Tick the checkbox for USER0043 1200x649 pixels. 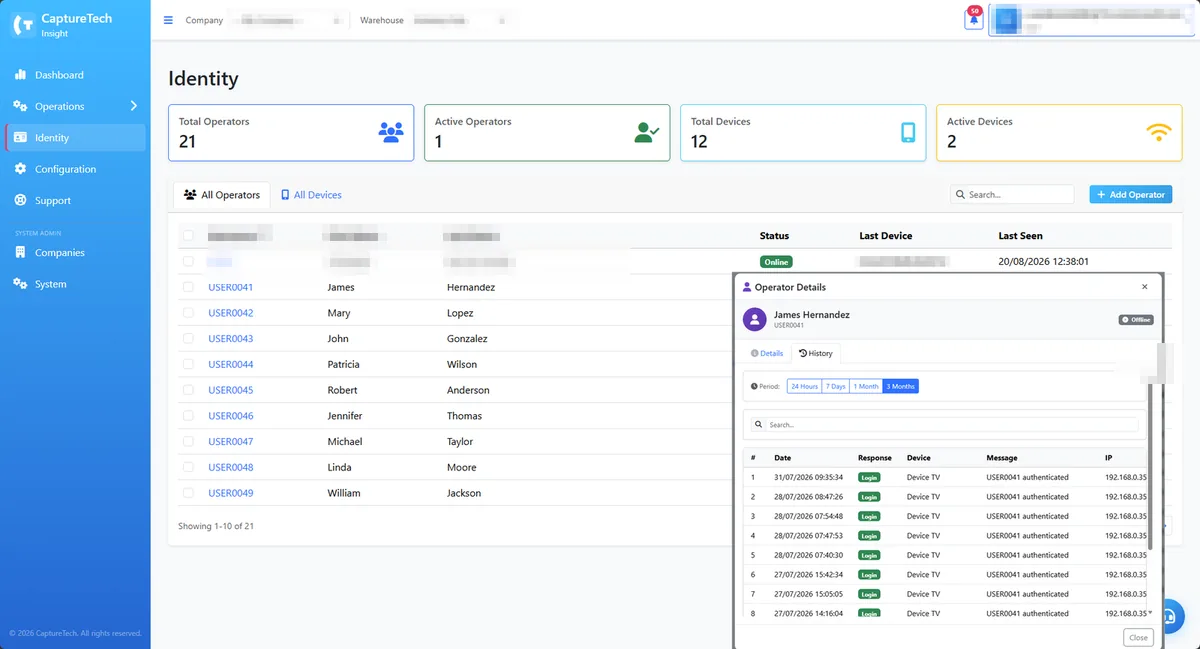click(x=188, y=339)
